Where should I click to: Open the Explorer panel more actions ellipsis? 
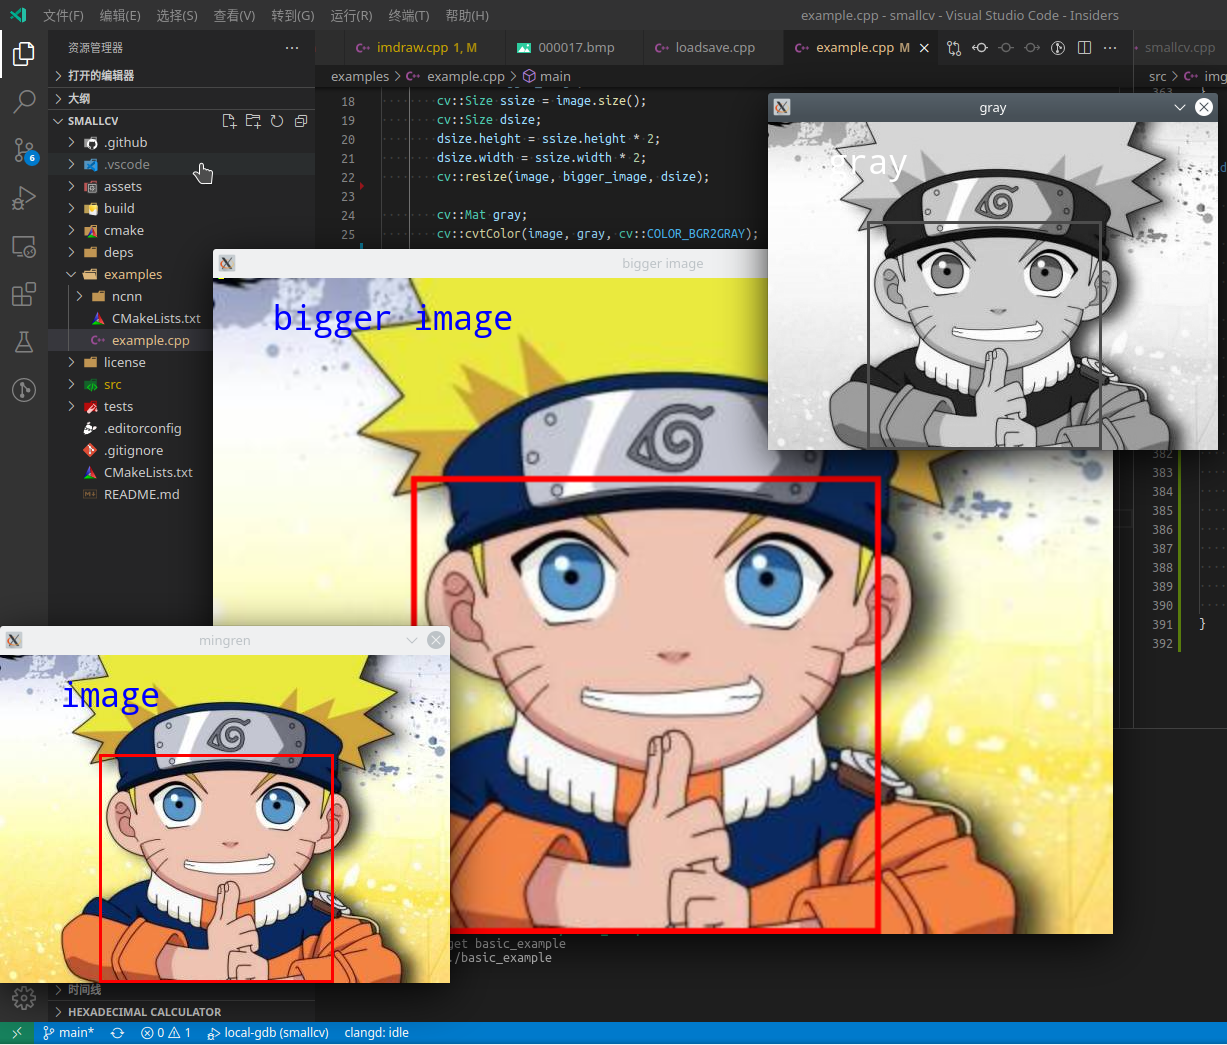292,48
